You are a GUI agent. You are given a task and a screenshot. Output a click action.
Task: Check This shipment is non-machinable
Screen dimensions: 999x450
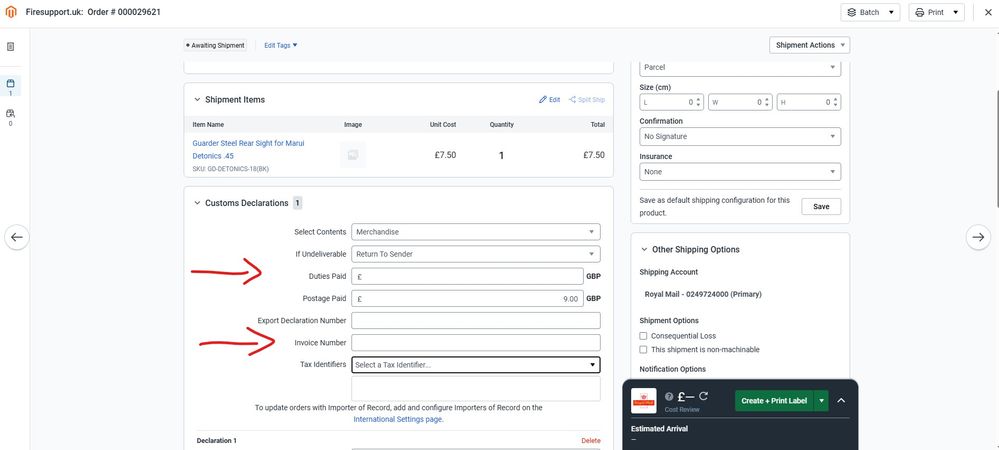pyautogui.click(x=643, y=349)
